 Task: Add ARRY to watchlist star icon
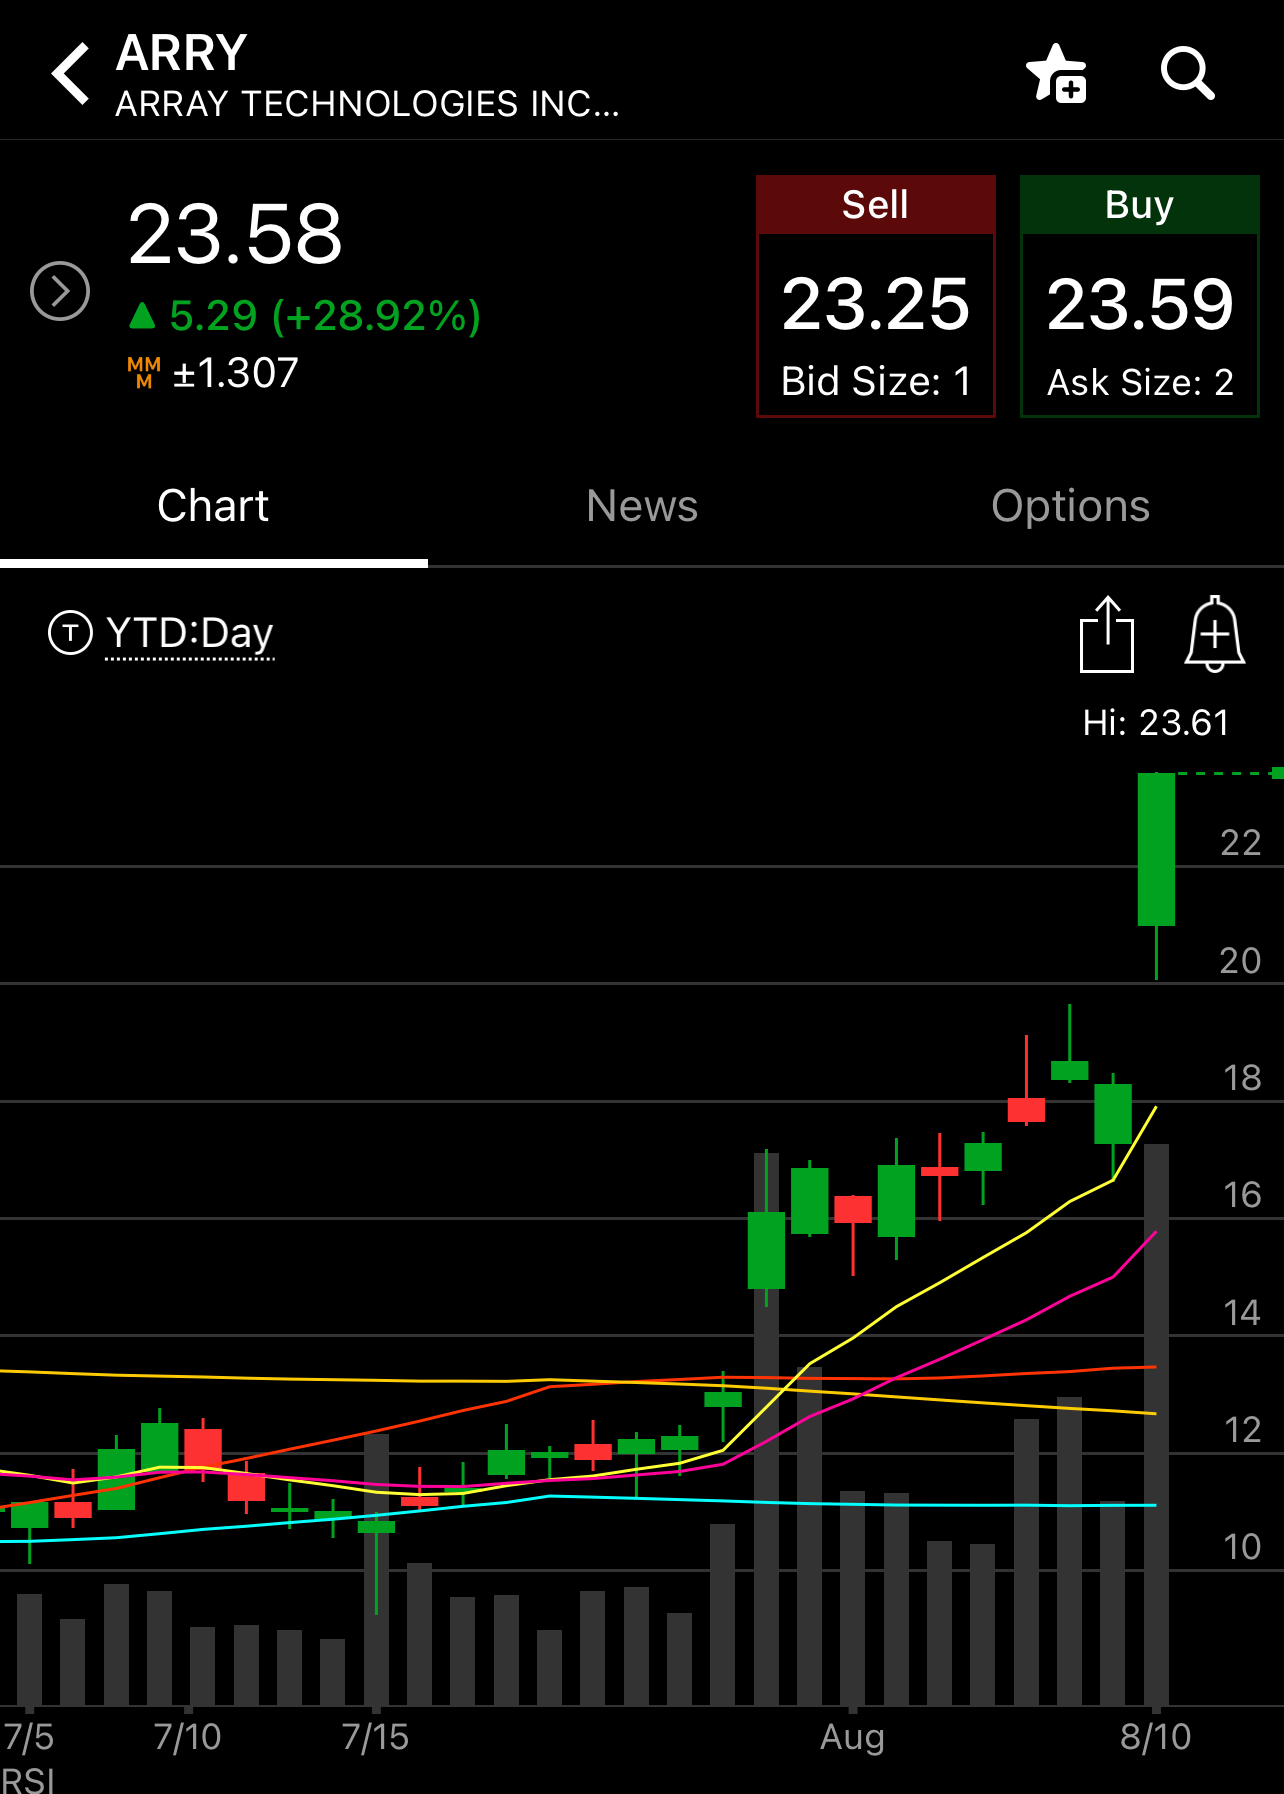click(x=1057, y=73)
